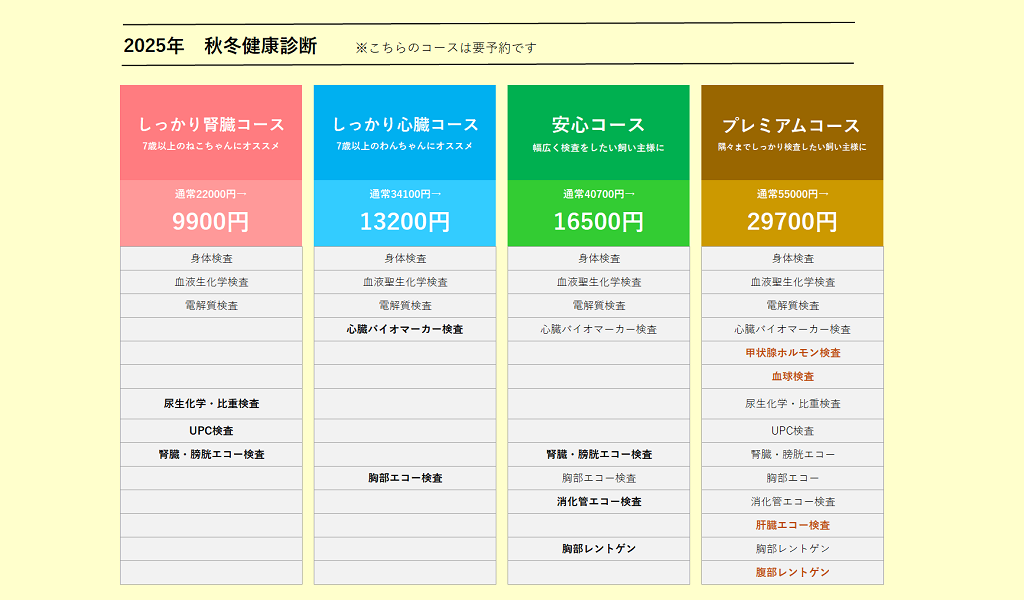Select 尿生化学・比重検査 in the kidney course column

click(x=211, y=404)
